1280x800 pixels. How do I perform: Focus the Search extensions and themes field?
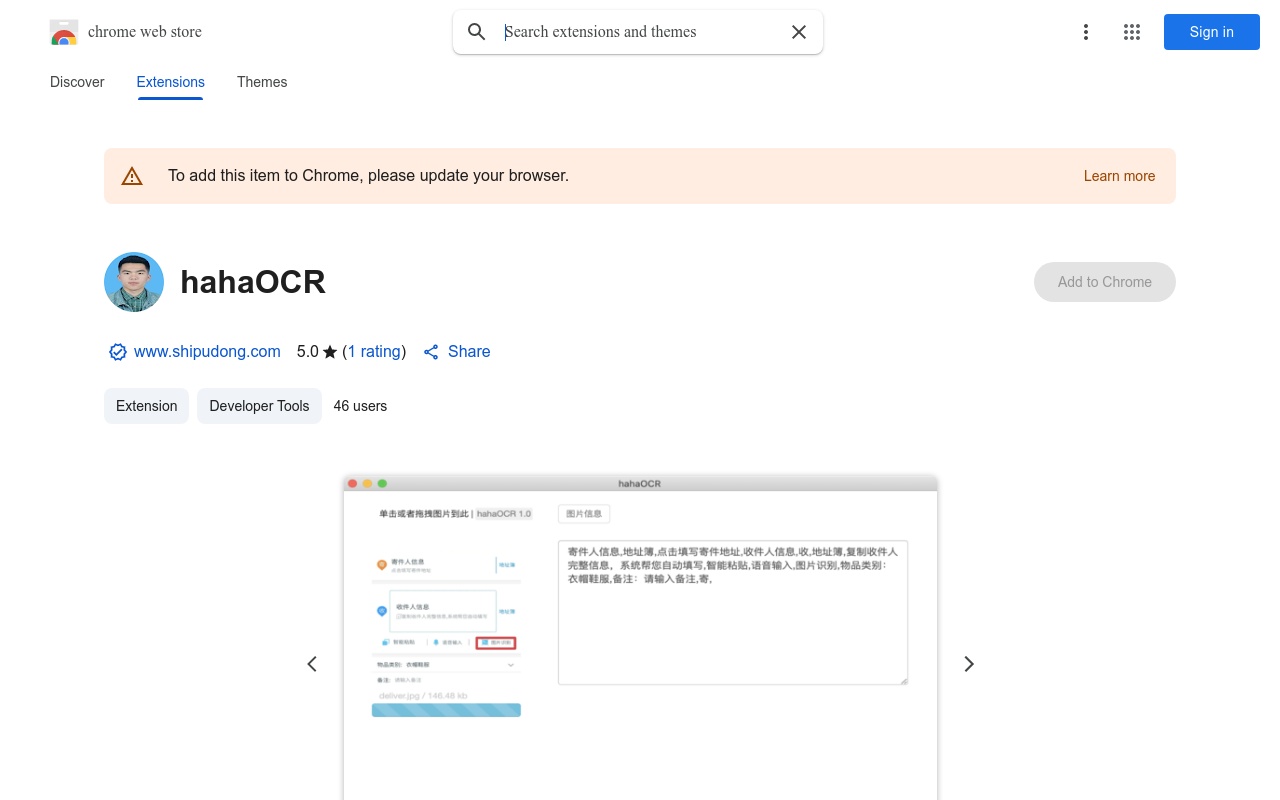(640, 32)
